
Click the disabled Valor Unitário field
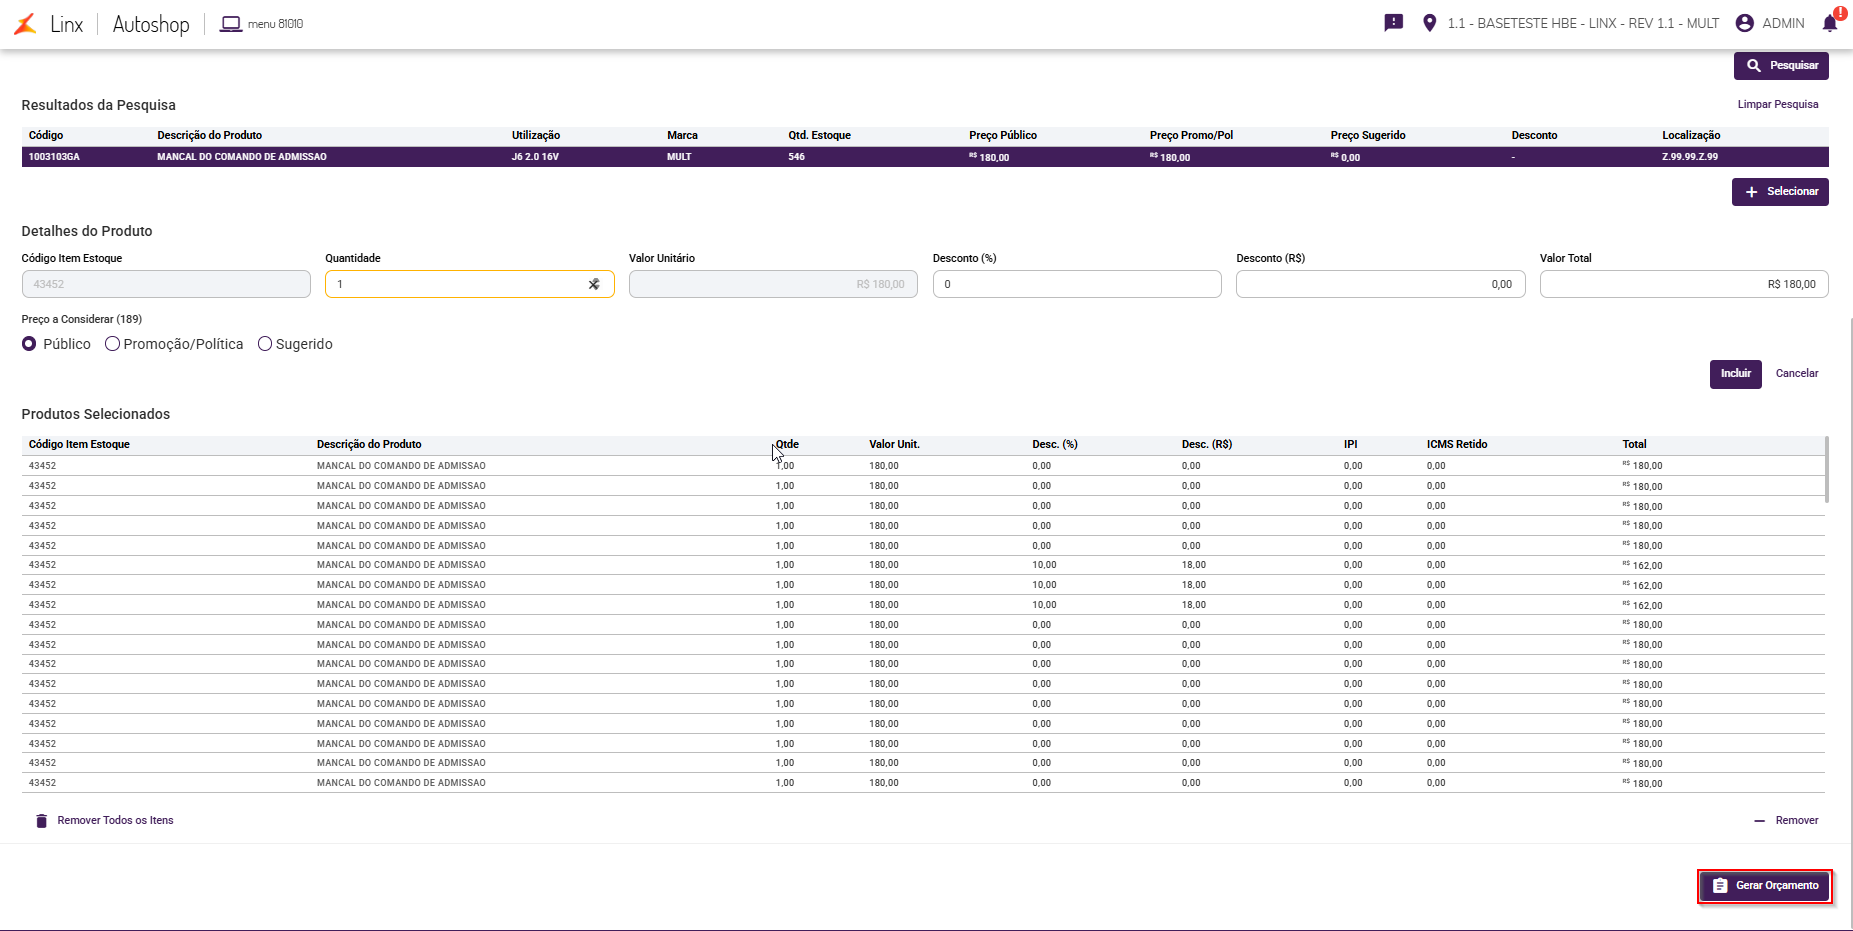pos(773,284)
